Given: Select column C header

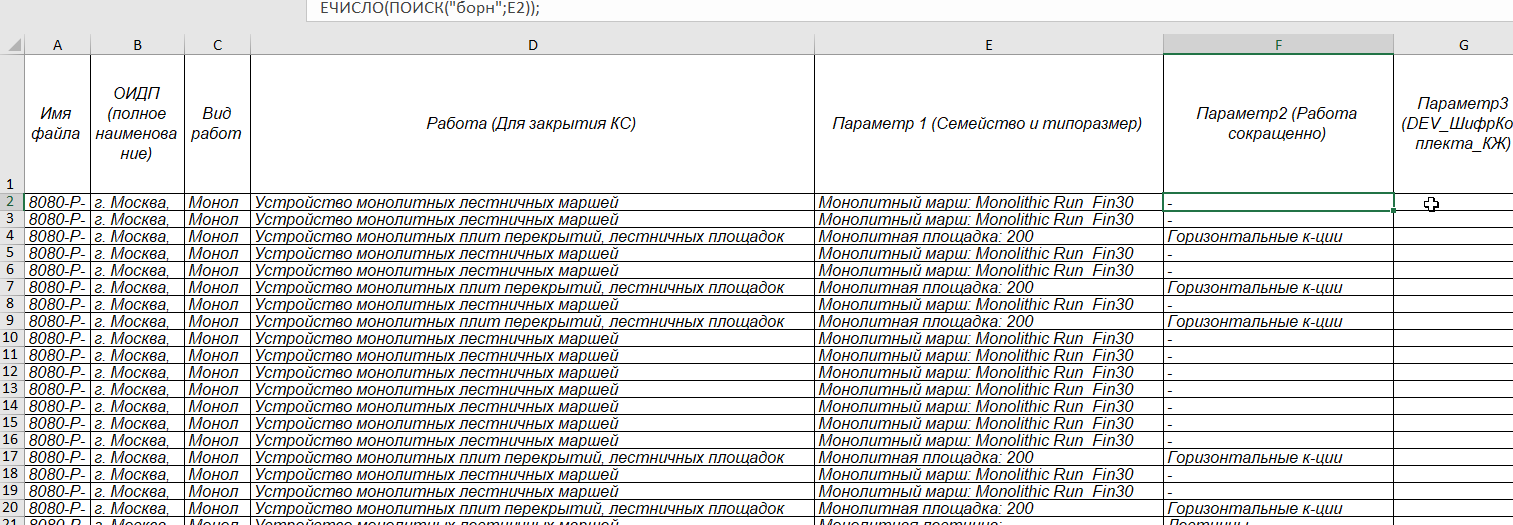Looking at the screenshot, I should (x=217, y=45).
